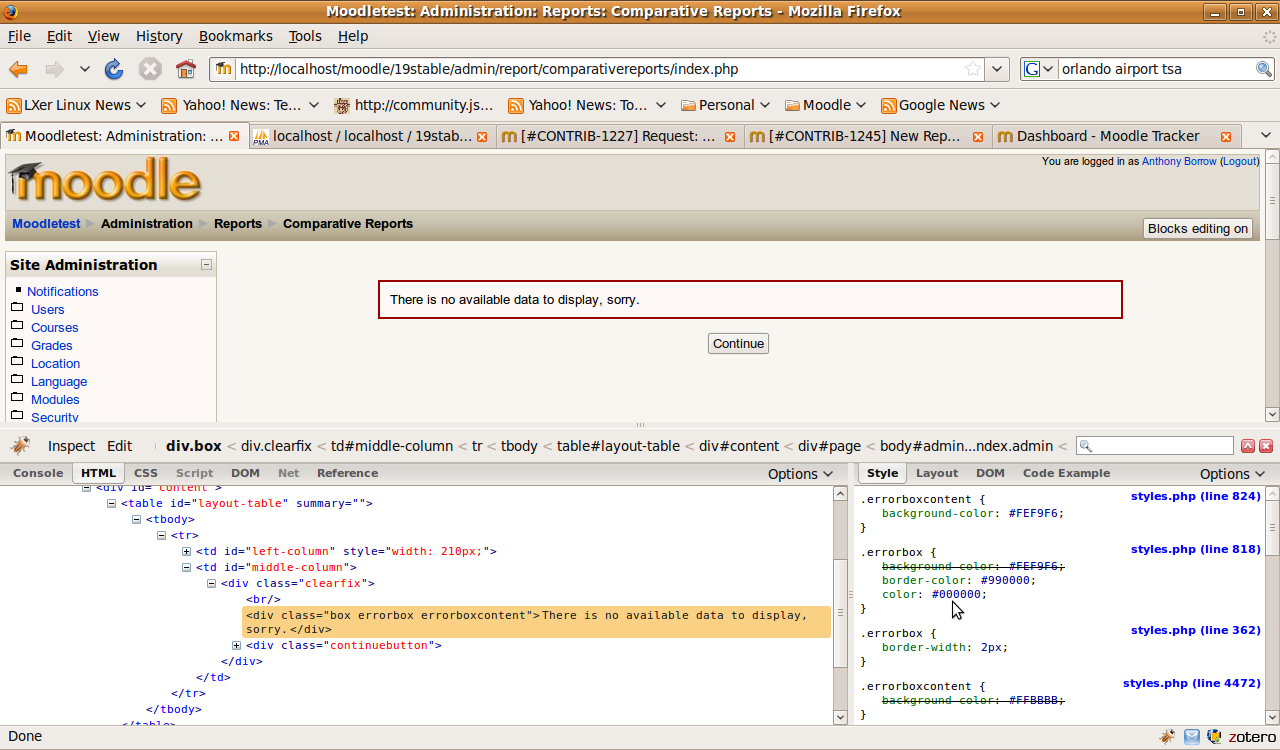The image size is (1280, 750).
Task: Expand the td#left-column node
Action: 187,552
